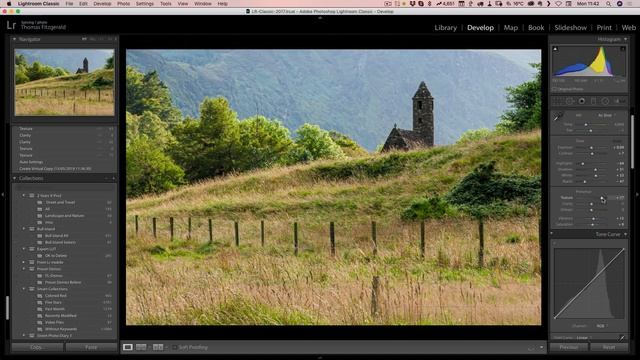Select the Radial Filter tool icon
Viewport: 640px width, 360px height.
[605, 101]
